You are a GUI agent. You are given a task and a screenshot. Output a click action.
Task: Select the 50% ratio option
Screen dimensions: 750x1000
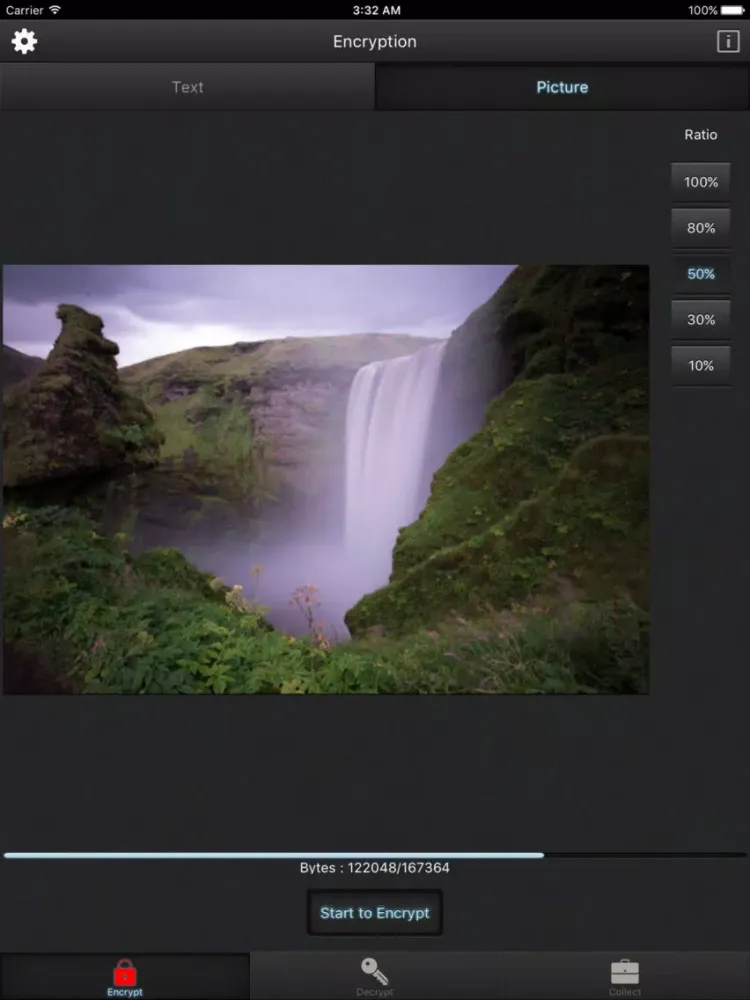click(x=701, y=274)
